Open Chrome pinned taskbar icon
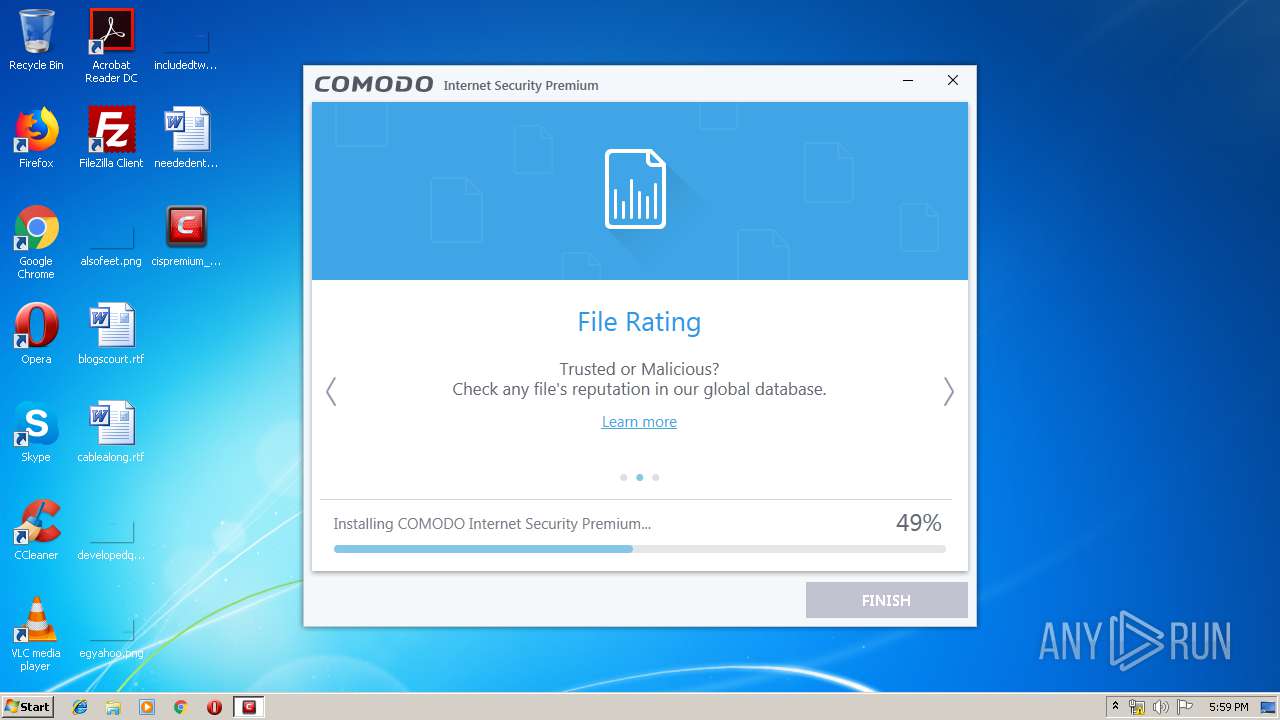Image resolution: width=1280 pixels, height=720 pixels. coord(180,707)
